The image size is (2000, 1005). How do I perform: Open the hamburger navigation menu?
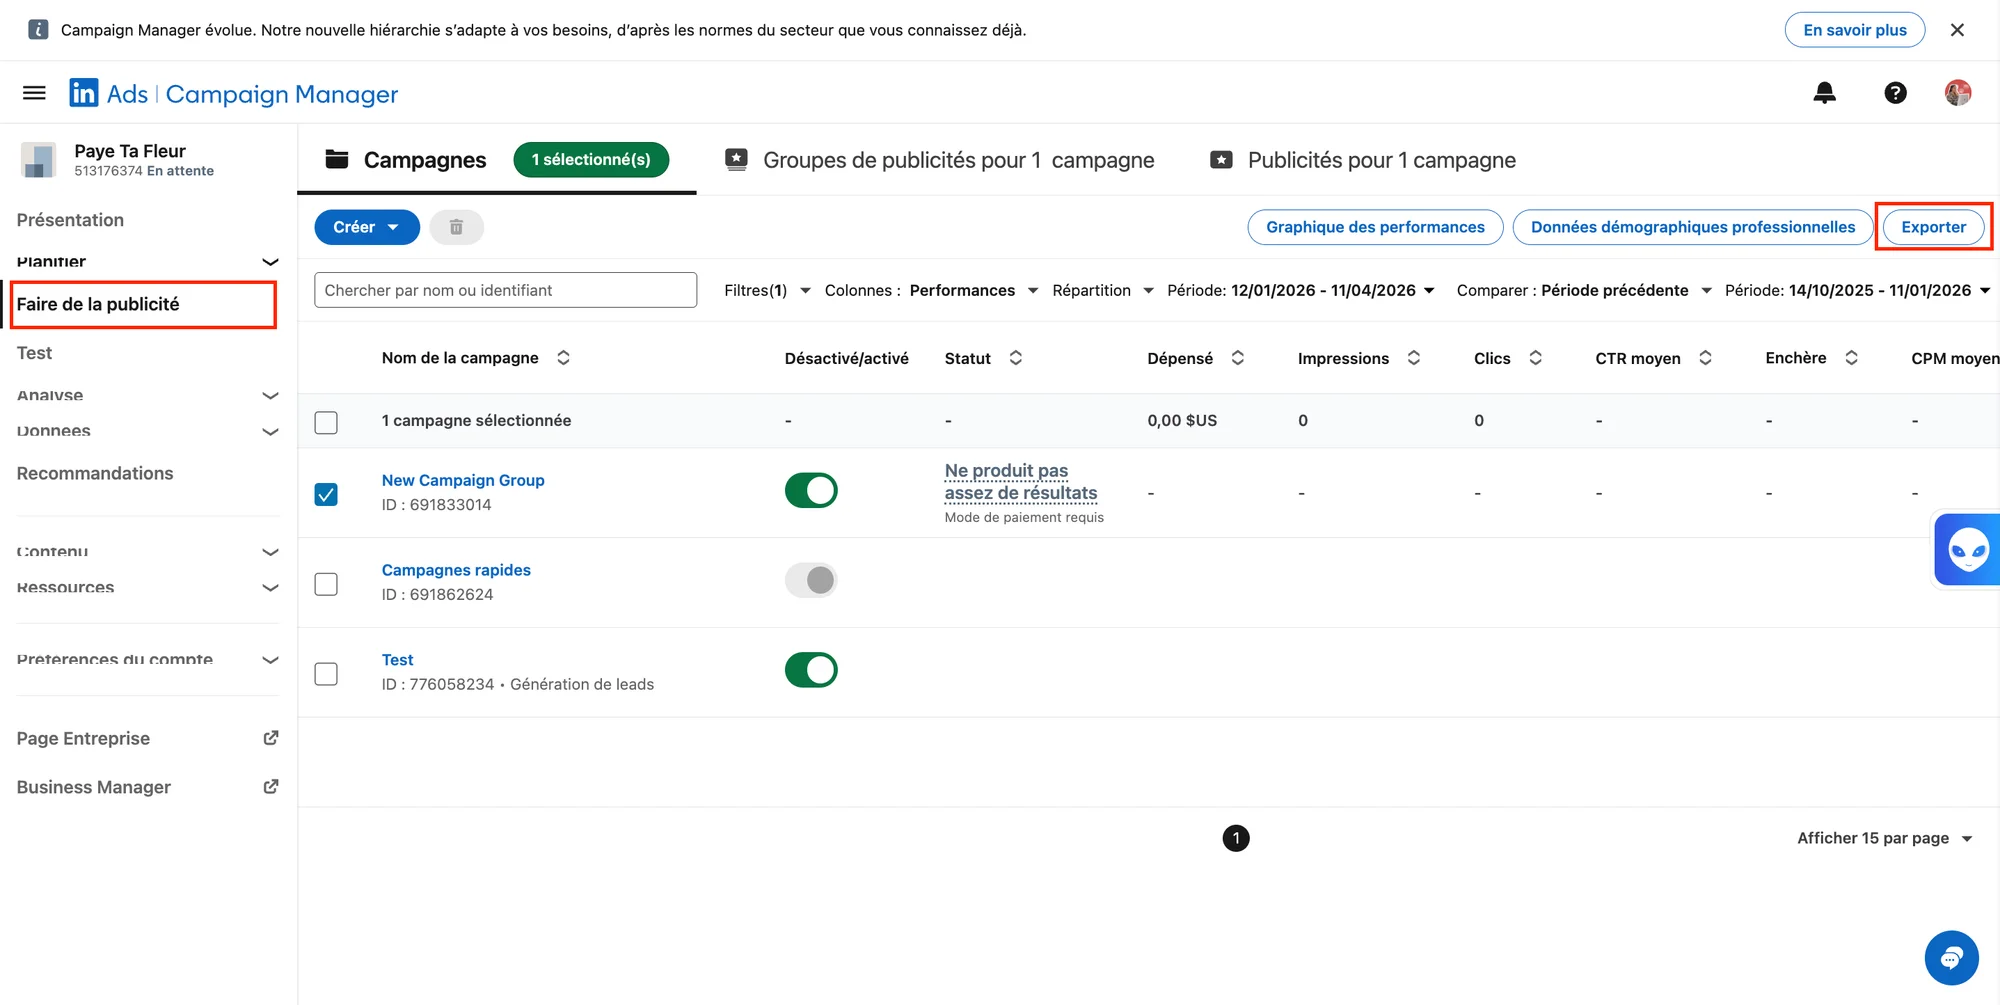tap(34, 93)
